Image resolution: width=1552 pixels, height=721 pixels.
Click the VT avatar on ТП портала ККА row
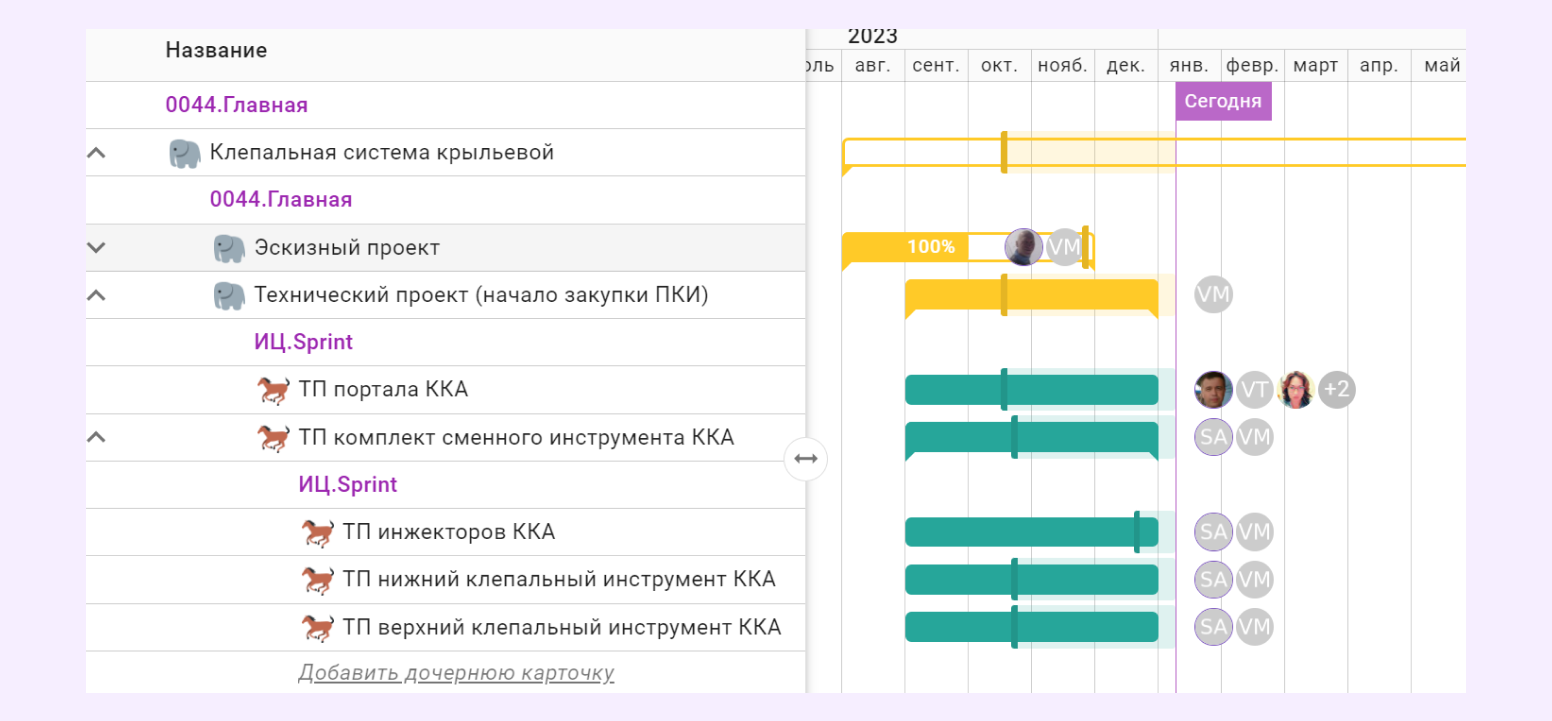pos(1254,390)
